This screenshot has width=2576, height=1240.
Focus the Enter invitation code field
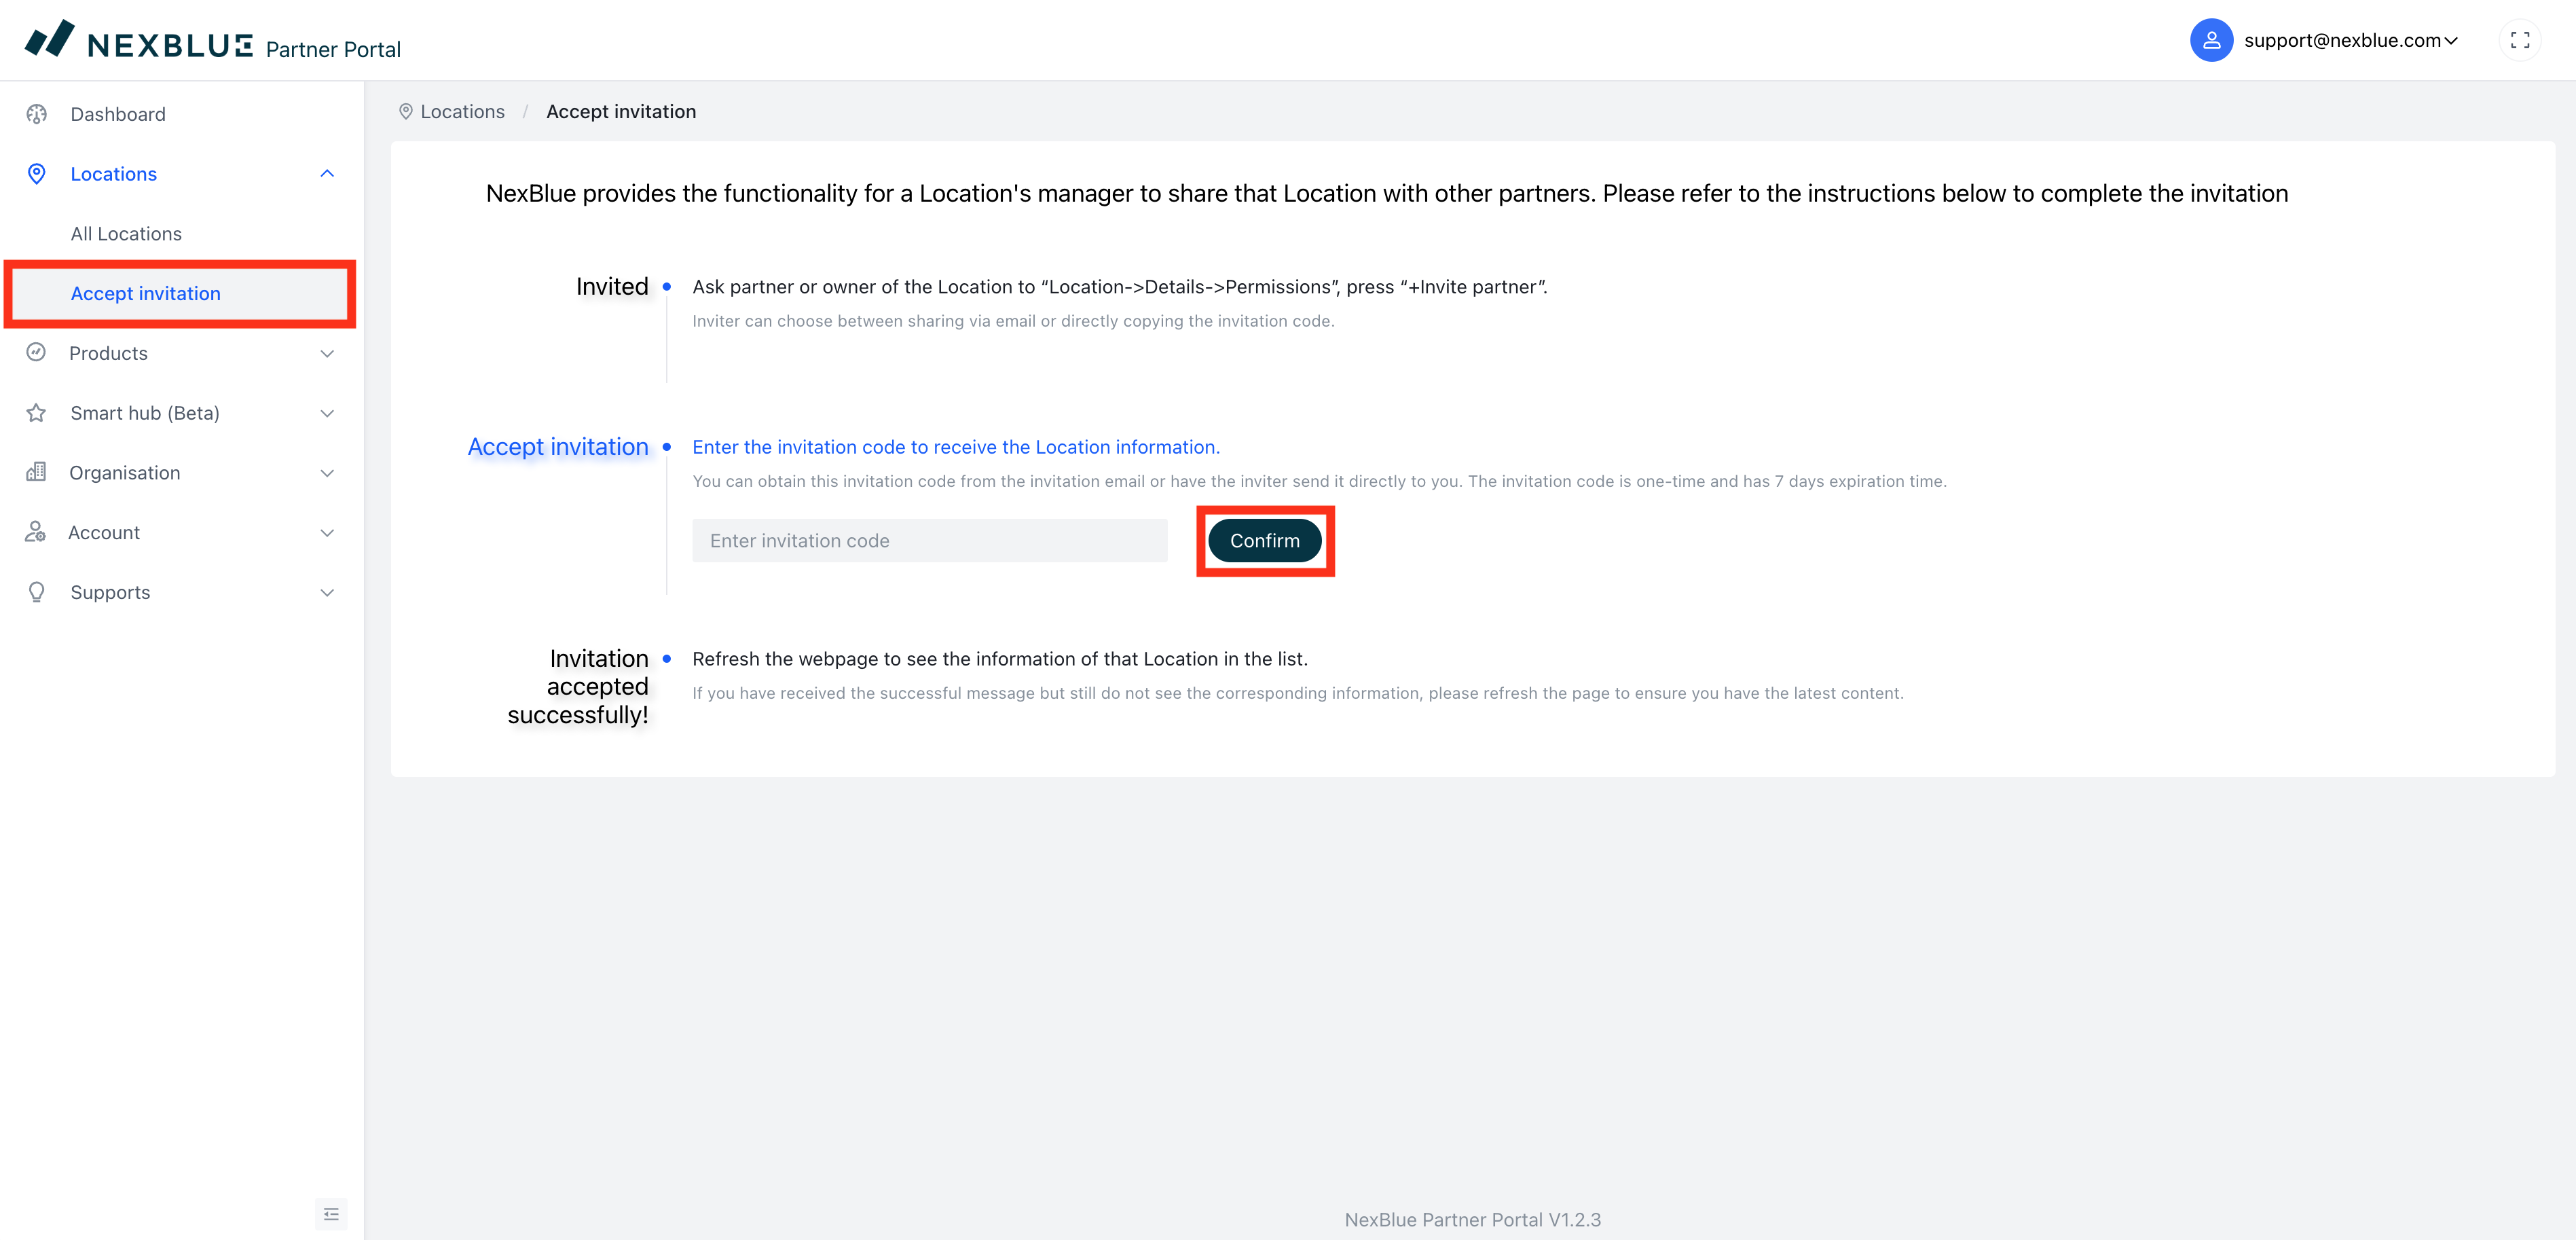929,541
